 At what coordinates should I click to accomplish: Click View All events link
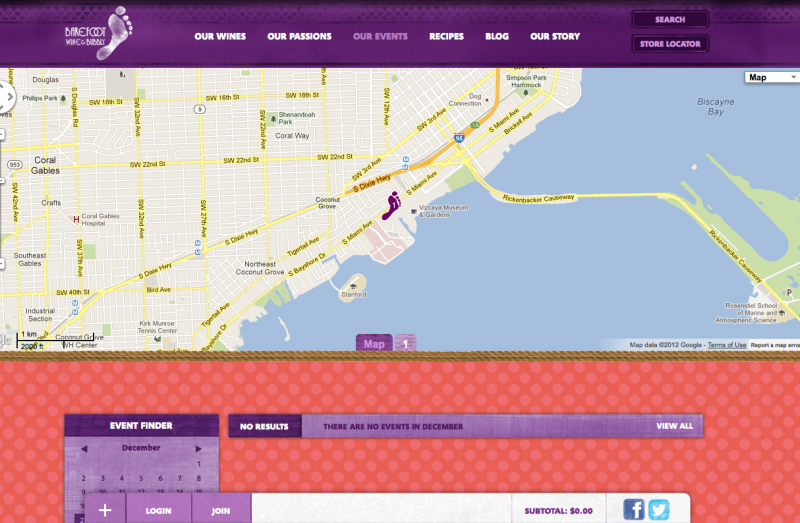pos(674,426)
